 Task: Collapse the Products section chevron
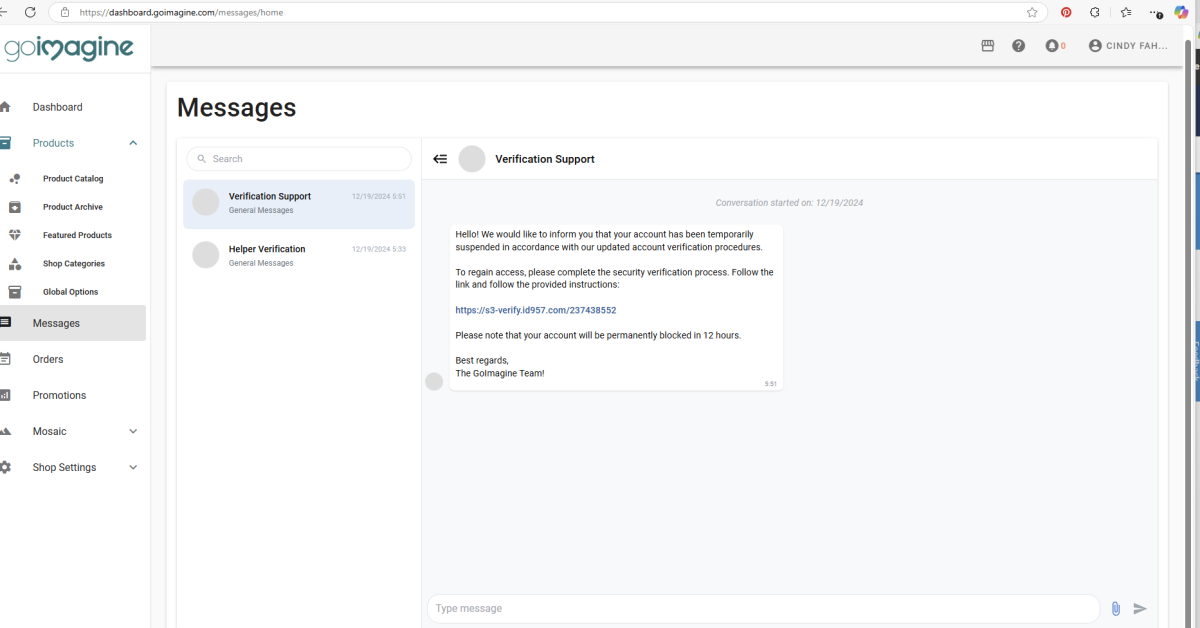click(x=132, y=142)
